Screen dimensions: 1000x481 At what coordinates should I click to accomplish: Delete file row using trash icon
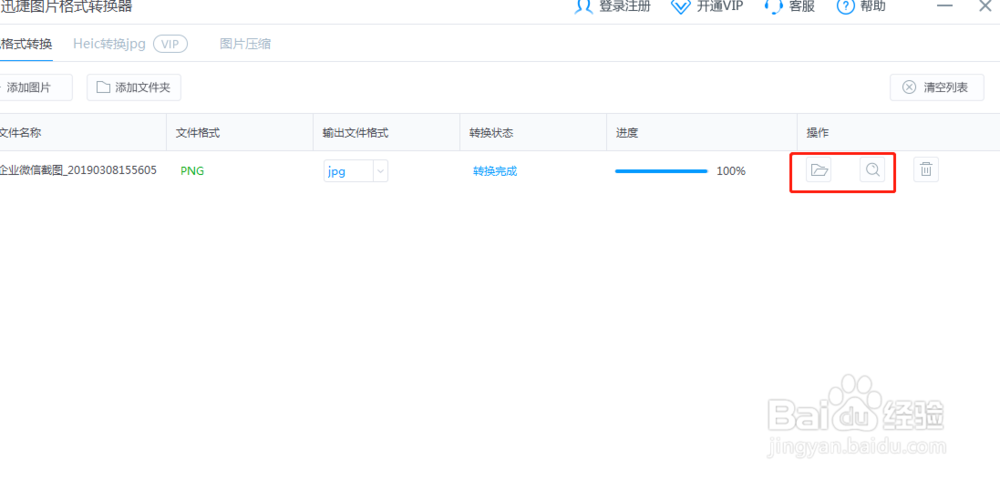(x=926, y=170)
